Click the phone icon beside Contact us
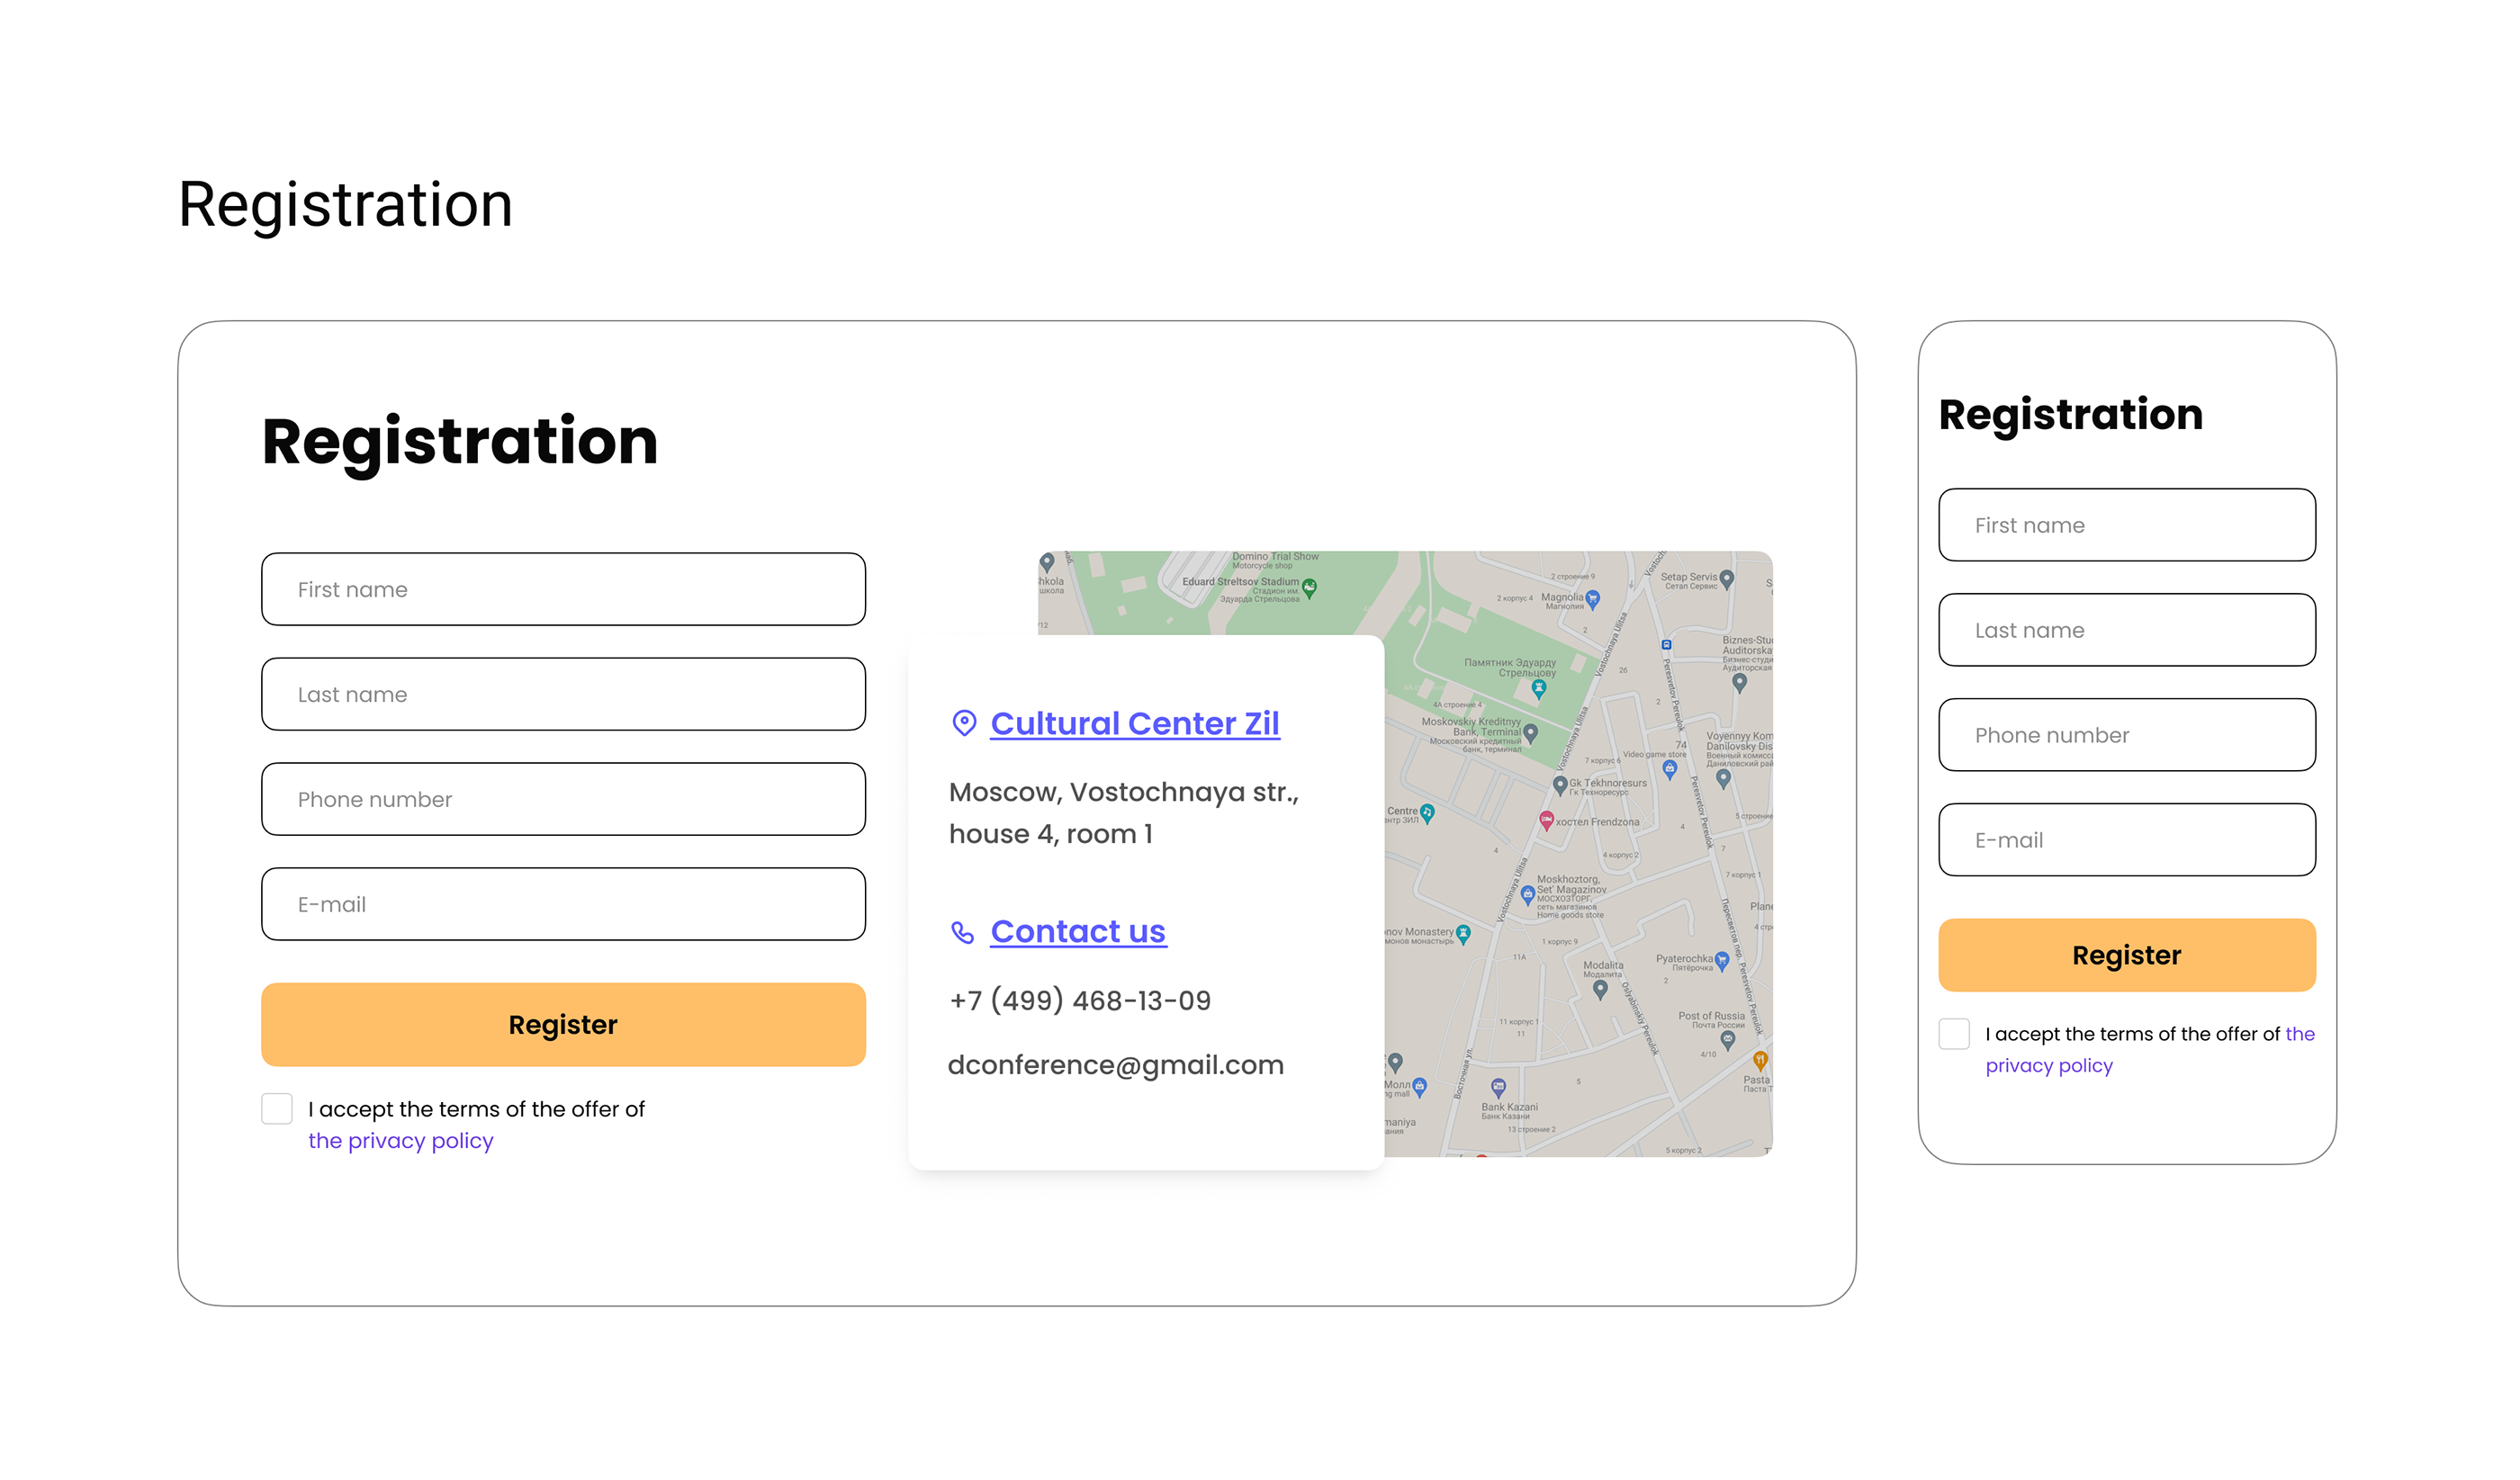The image size is (2520, 1480). (x=962, y=932)
